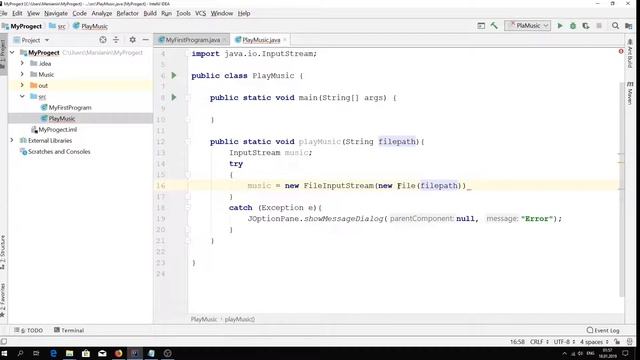This screenshot has height=360, width=640.
Task: Expand the out folder
Action: coord(22,85)
